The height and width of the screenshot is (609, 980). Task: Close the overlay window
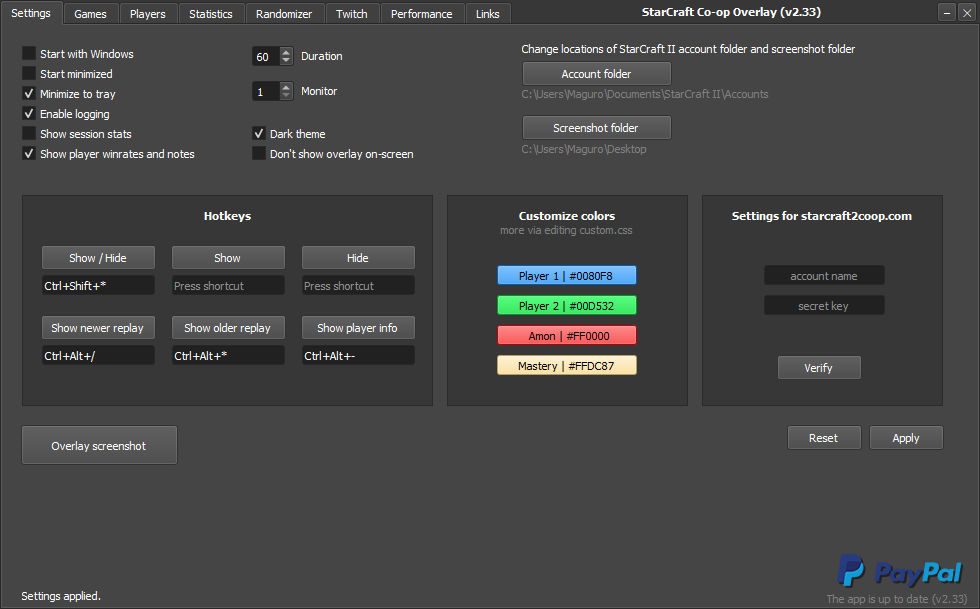pos(966,12)
